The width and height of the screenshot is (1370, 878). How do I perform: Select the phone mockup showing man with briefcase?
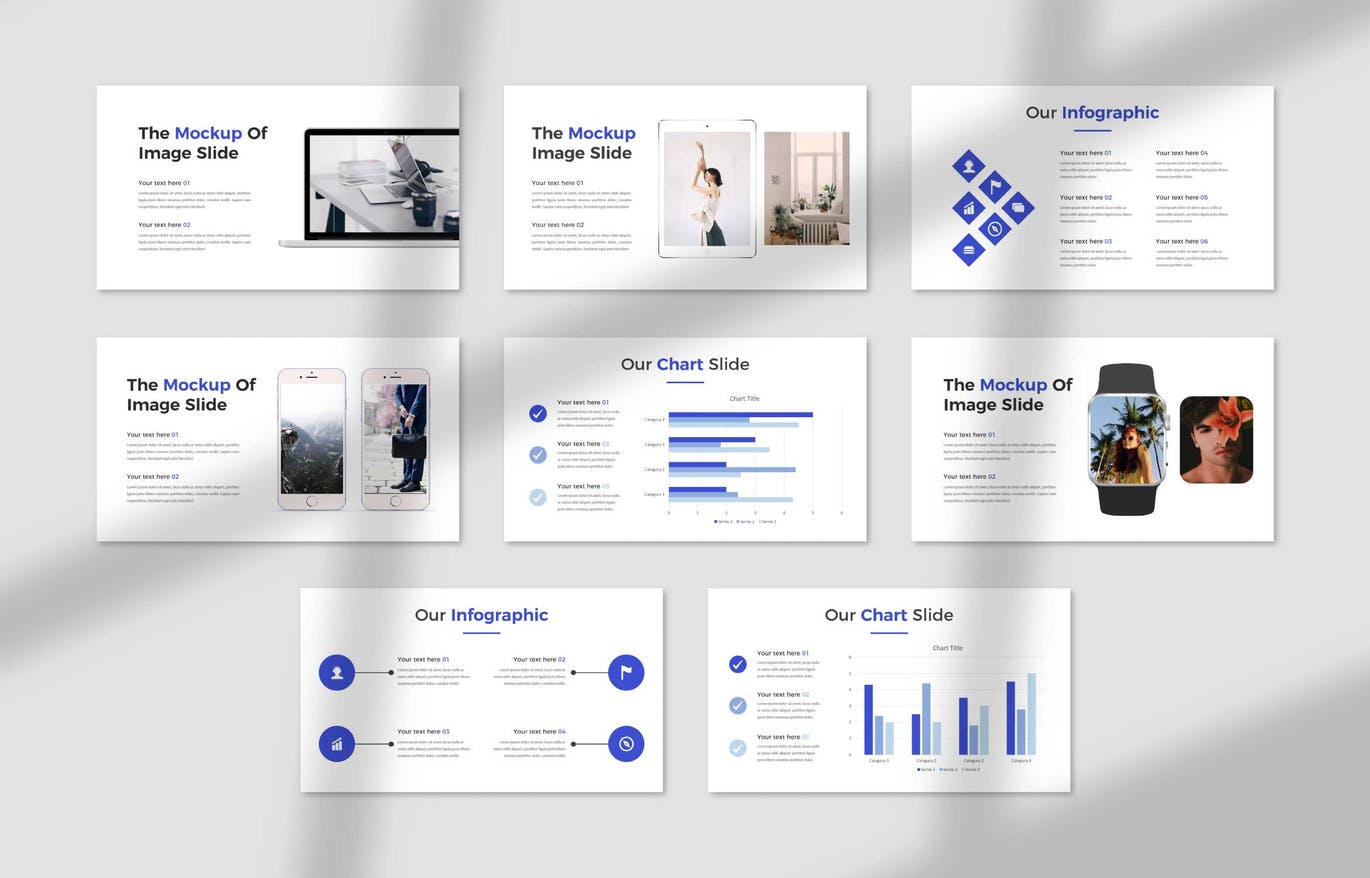395,439
